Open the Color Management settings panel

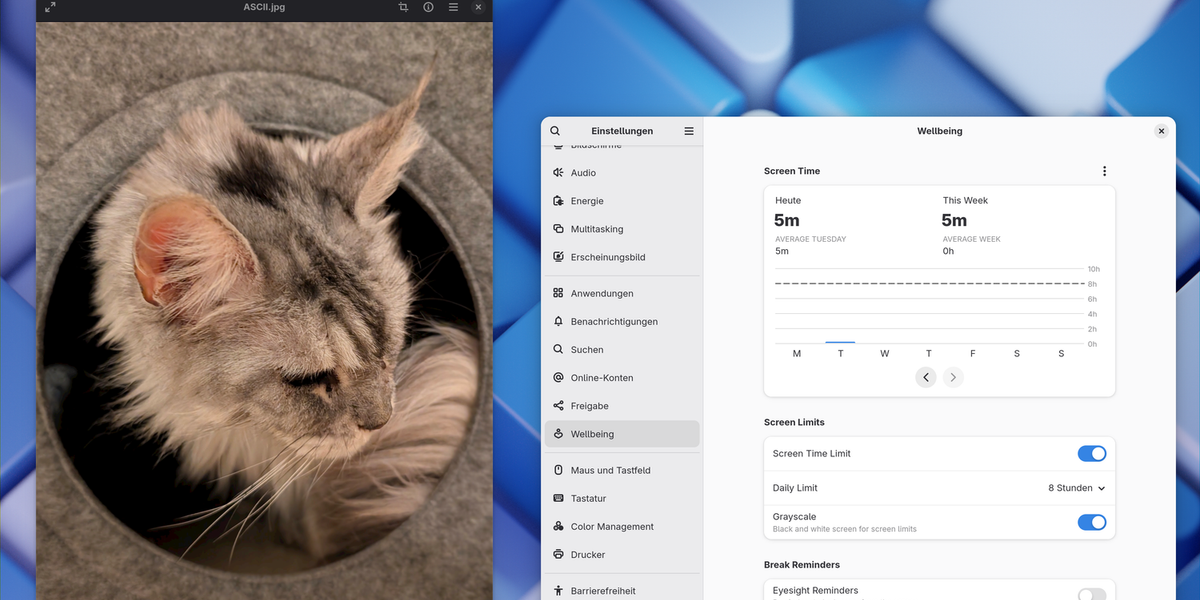coord(622,526)
